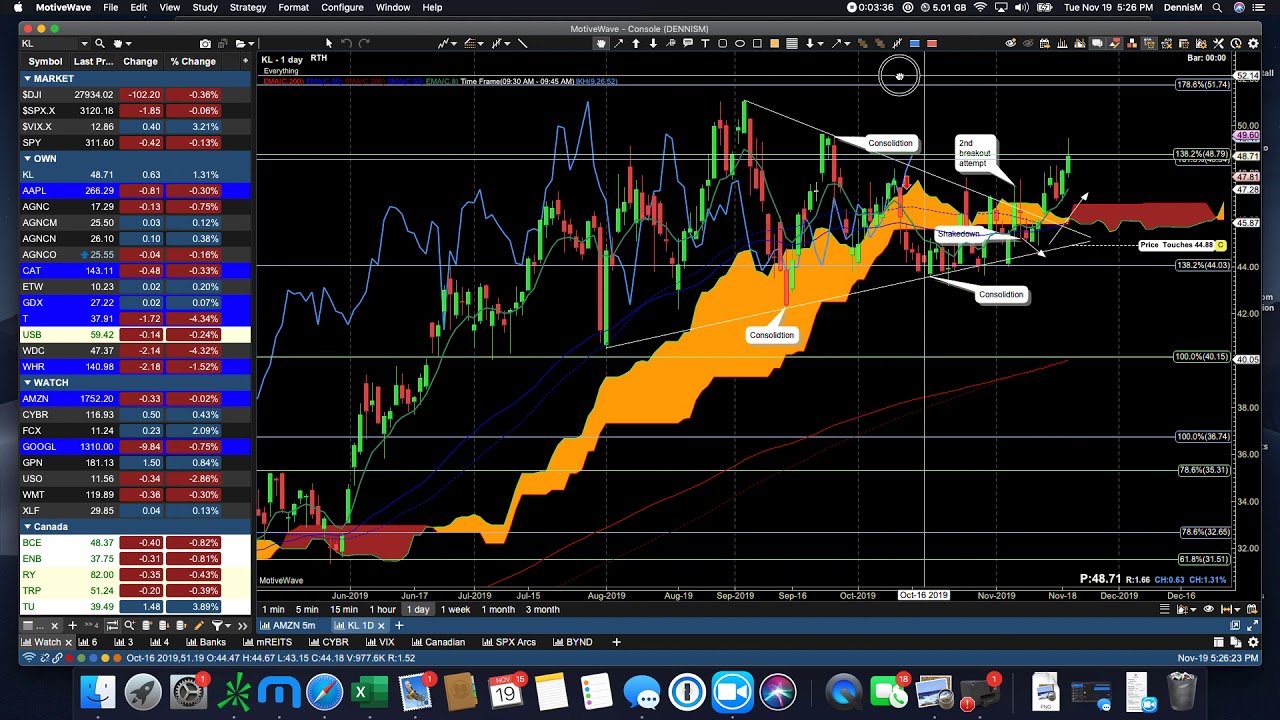Expand the watchlist toolbar overflow chevrons
This screenshot has width=1280, height=720.
coord(242,625)
